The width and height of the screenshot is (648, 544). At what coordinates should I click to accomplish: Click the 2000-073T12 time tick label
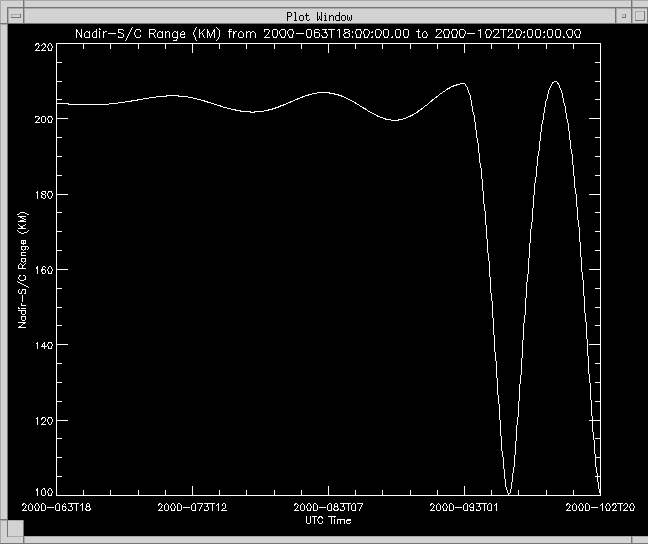coord(193,508)
